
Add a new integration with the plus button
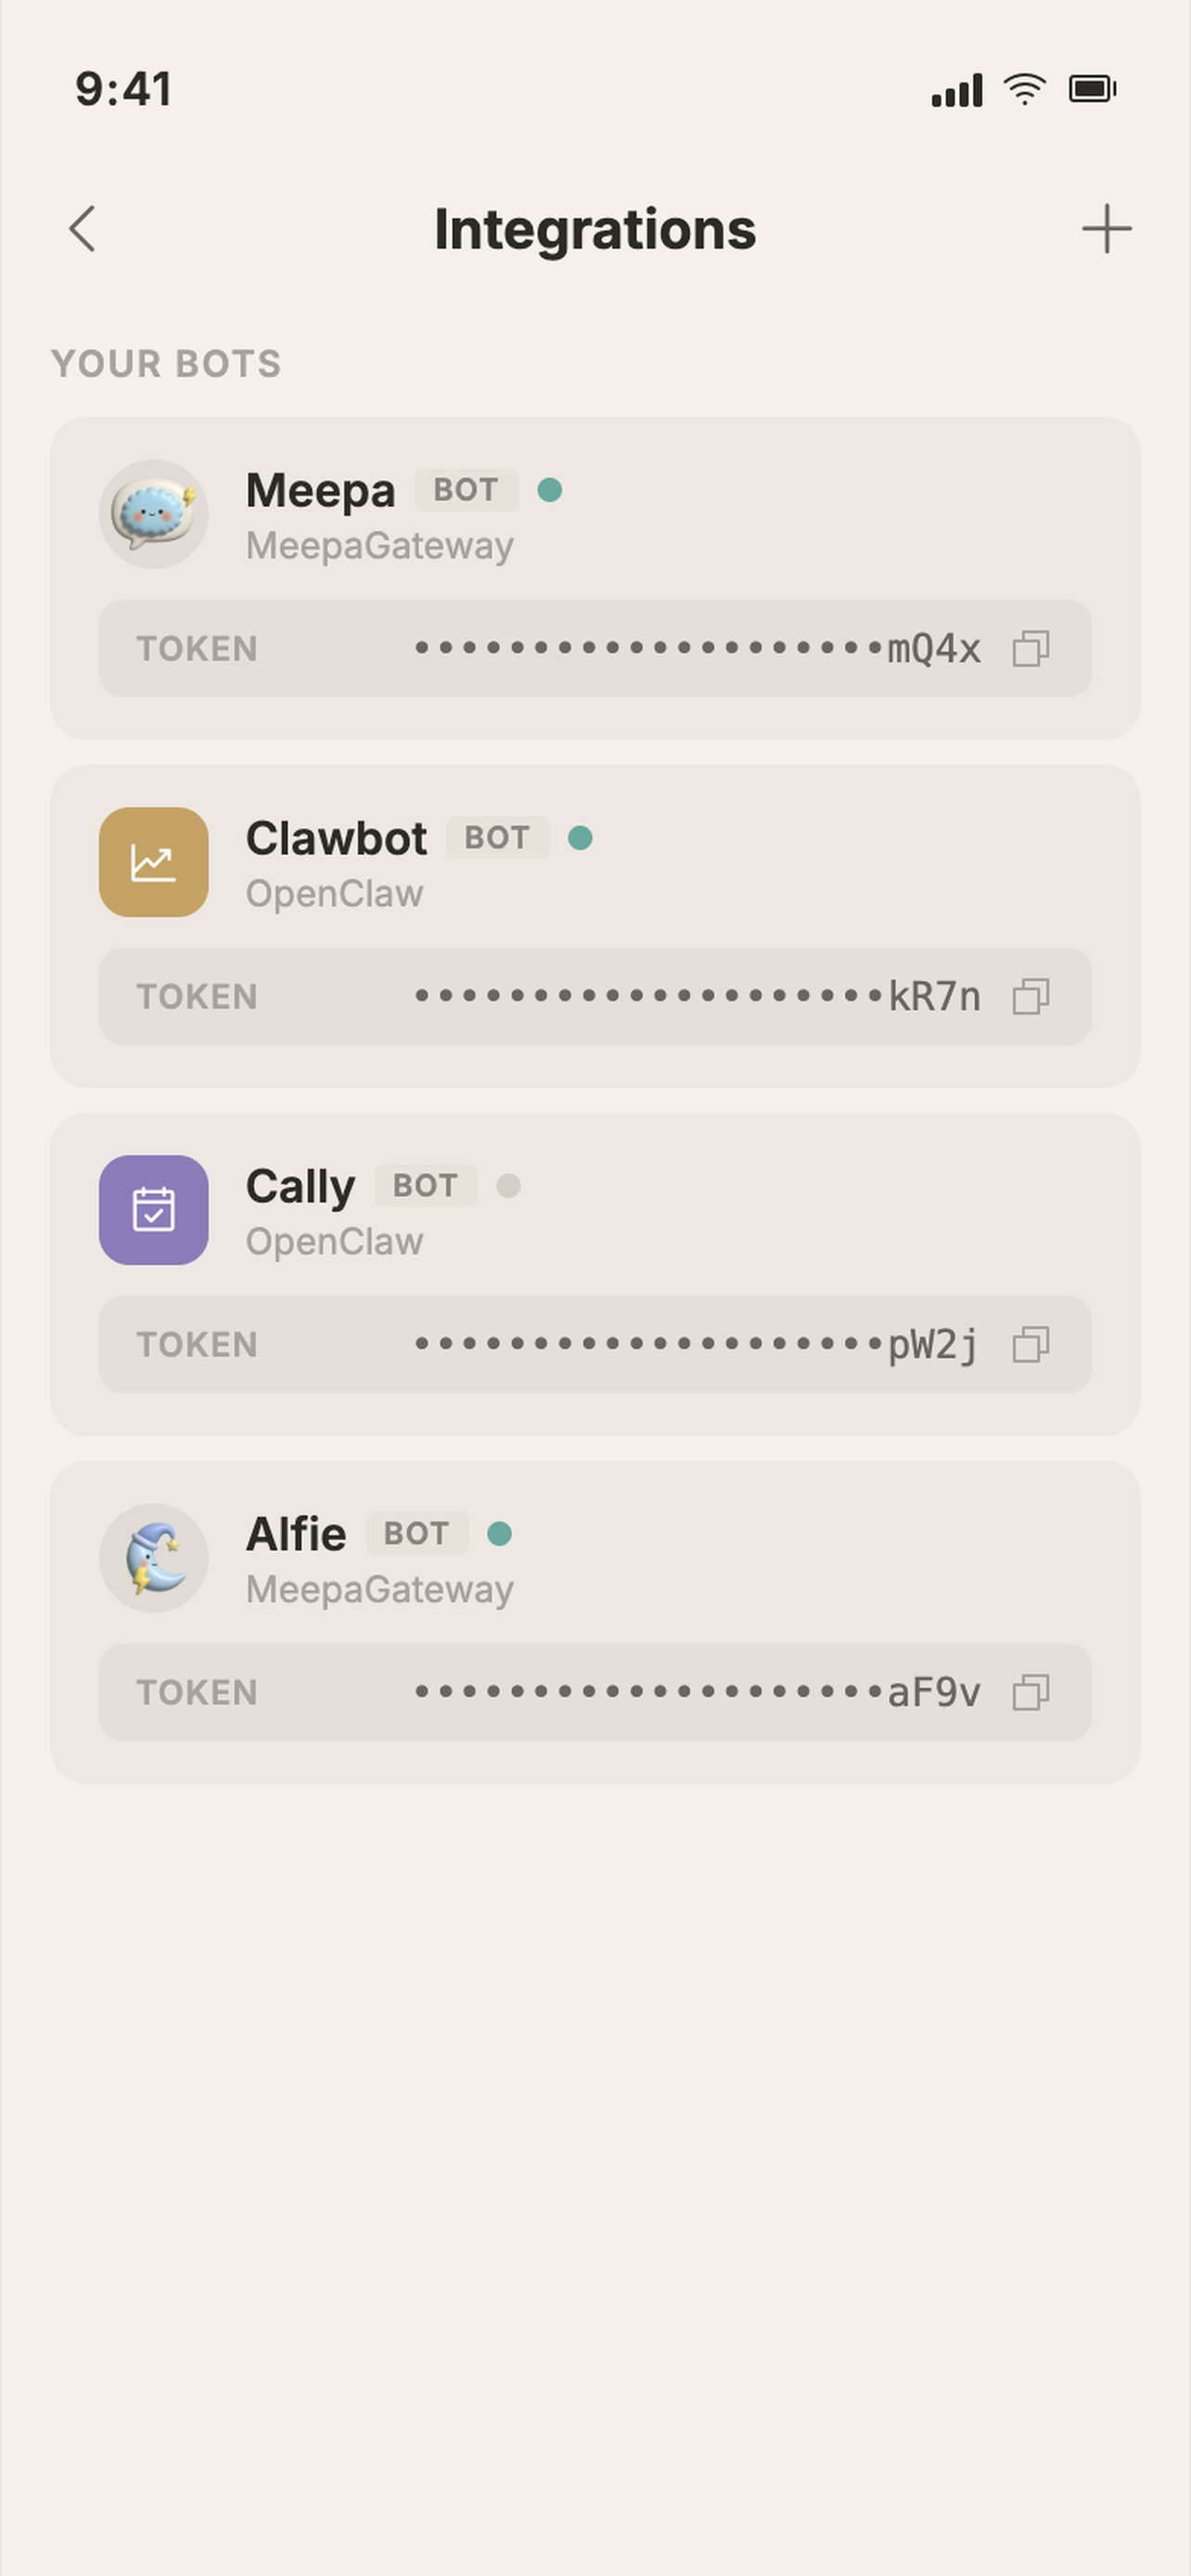click(1106, 229)
